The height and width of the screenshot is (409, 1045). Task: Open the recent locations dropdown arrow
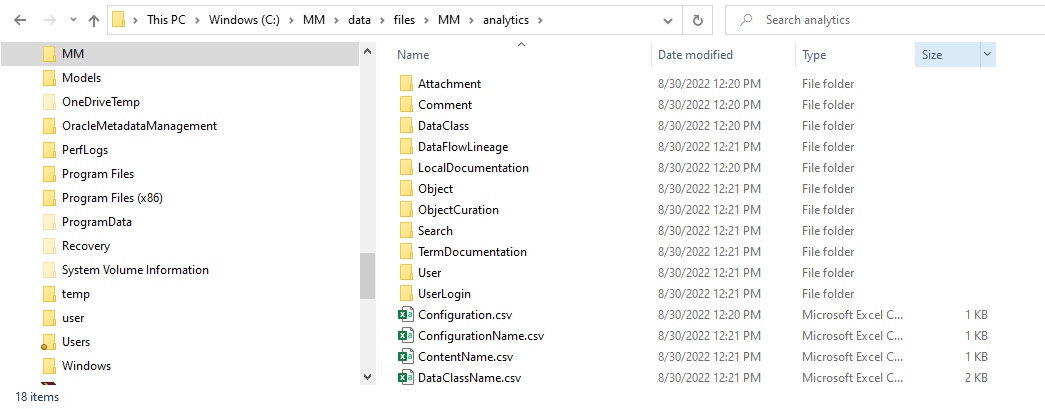71,20
